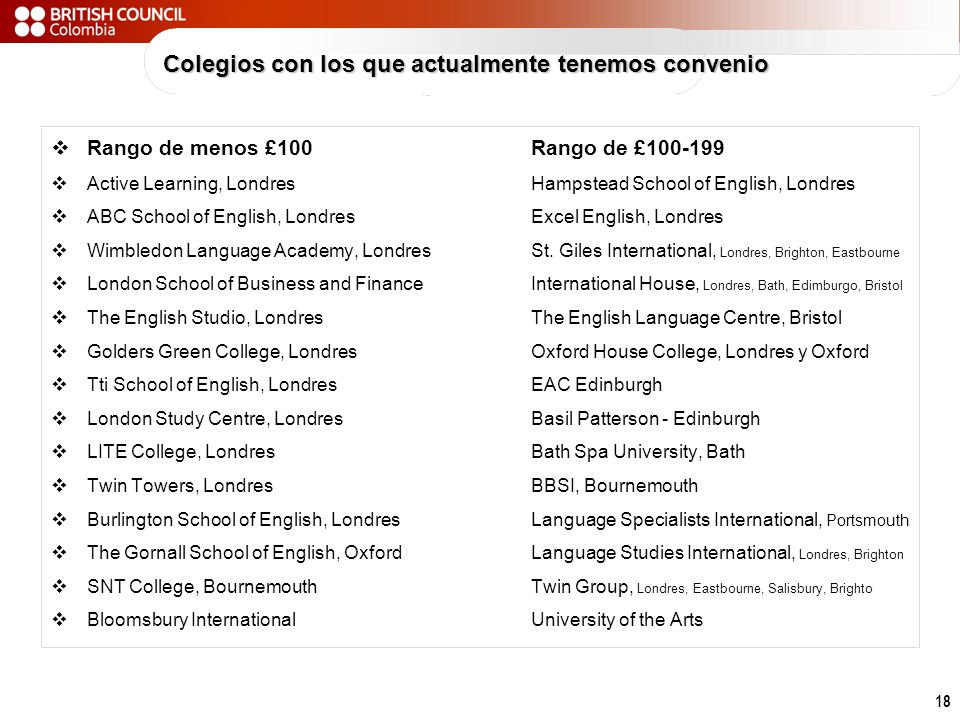Click the Rango de £100-199 heading

628,148
